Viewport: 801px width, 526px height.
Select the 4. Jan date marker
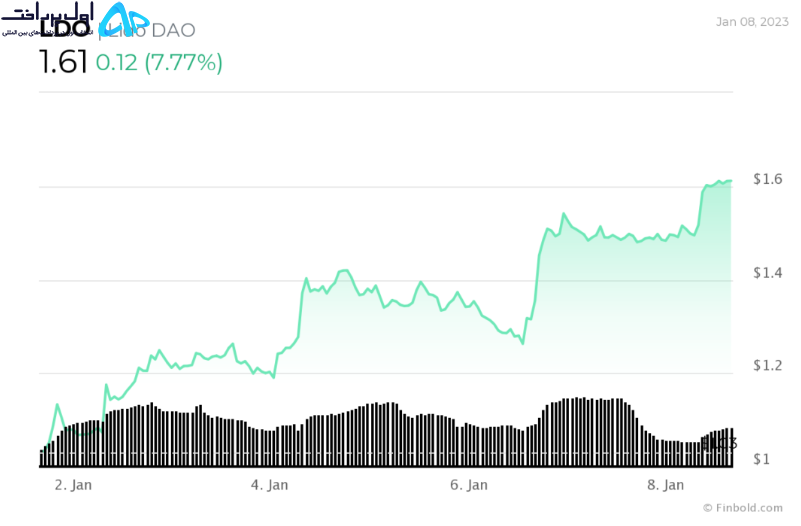pos(269,485)
